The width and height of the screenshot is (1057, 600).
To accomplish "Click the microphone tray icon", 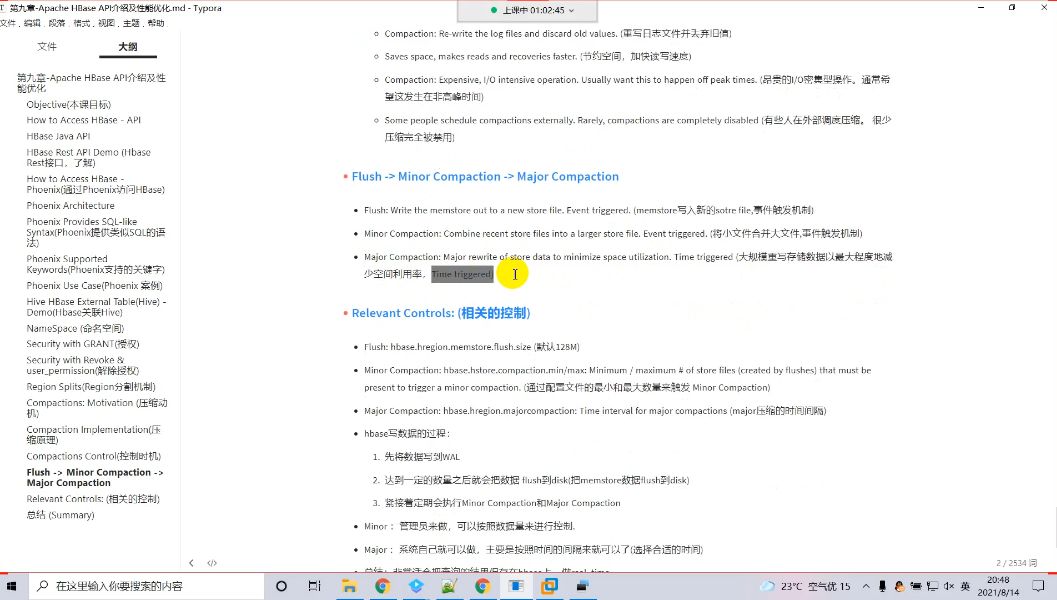I will (882, 587).
